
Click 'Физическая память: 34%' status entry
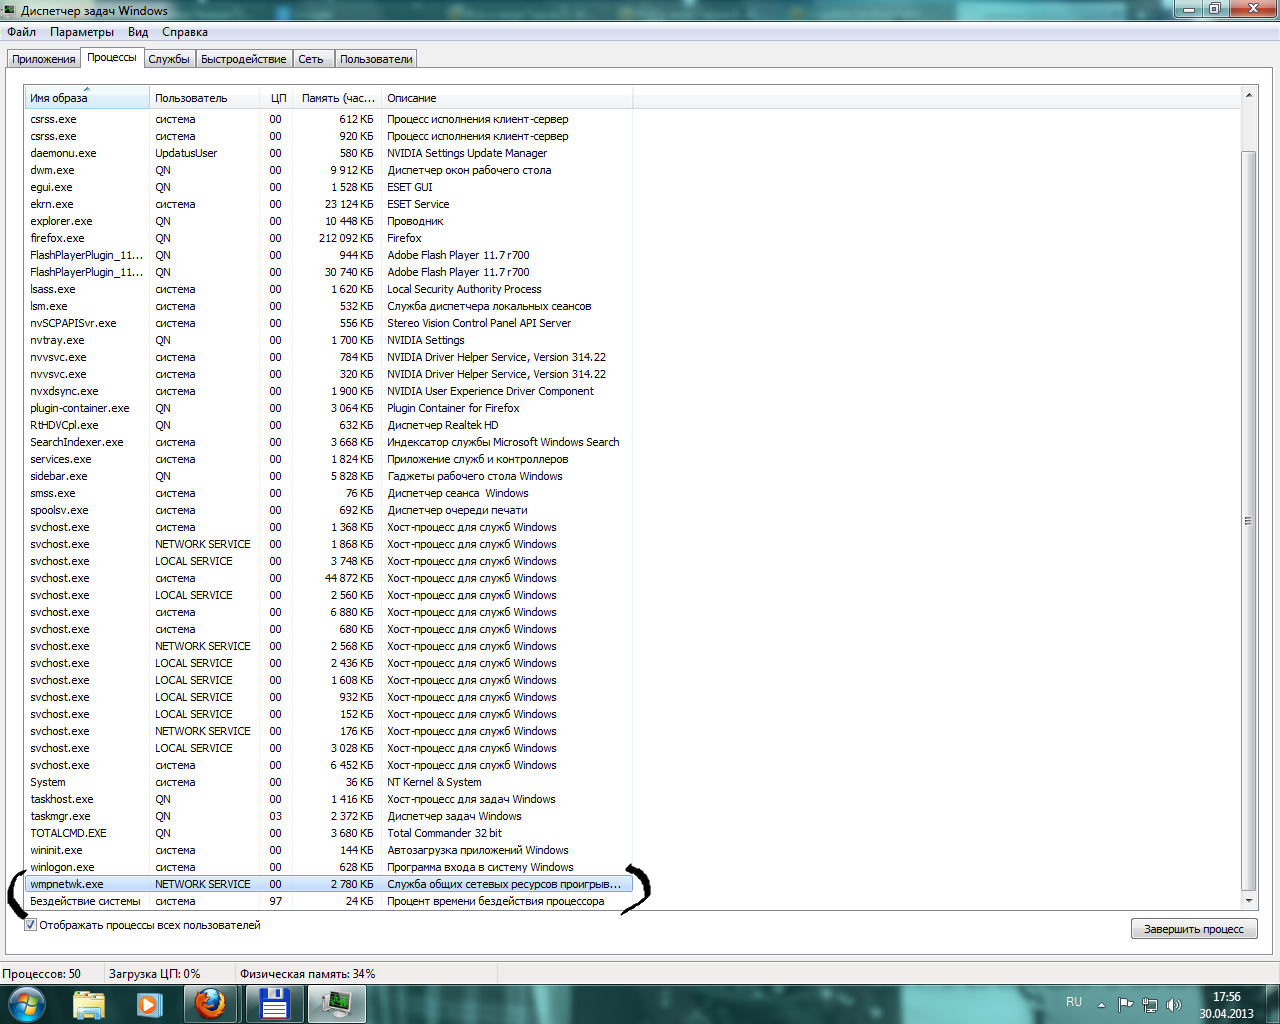tap(307, 973)
